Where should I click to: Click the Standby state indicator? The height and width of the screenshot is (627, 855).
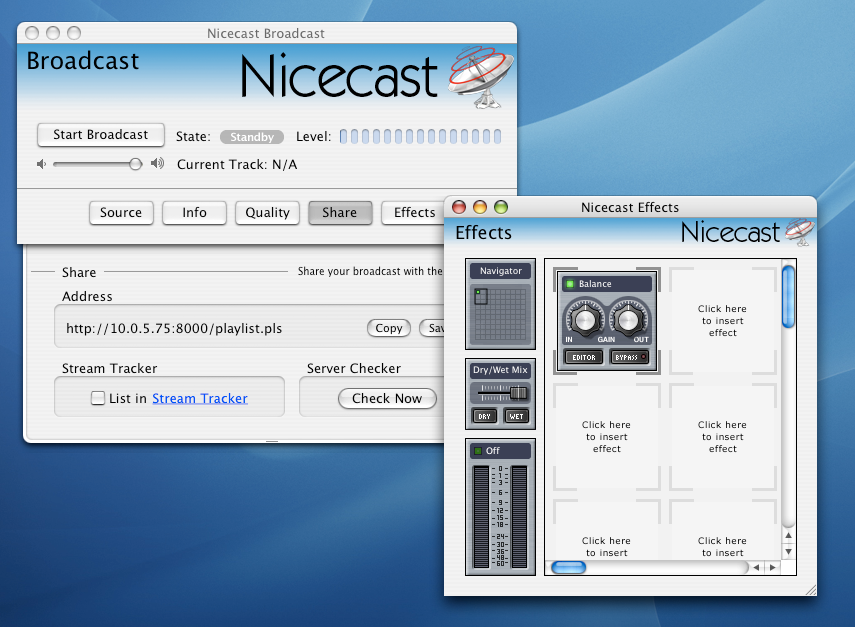pyautogui.click(x=252, y=137)
